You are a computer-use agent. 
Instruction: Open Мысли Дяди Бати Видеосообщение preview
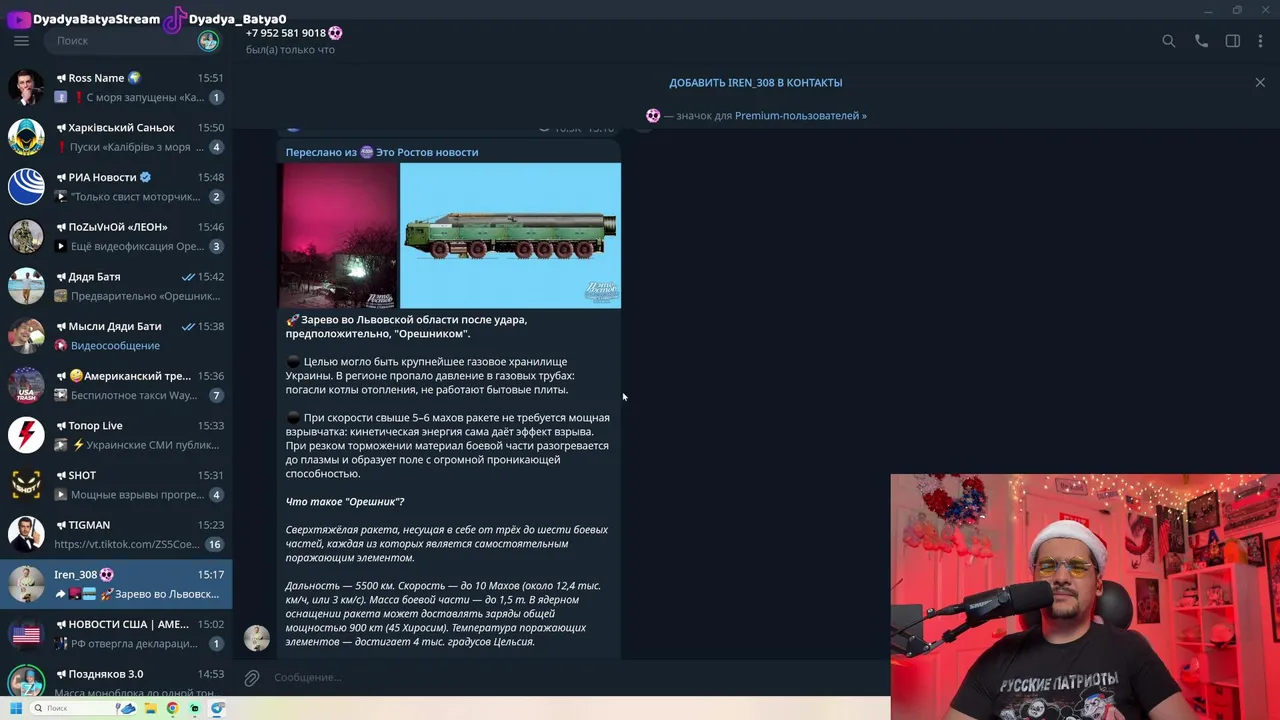[x=115, y=346]
